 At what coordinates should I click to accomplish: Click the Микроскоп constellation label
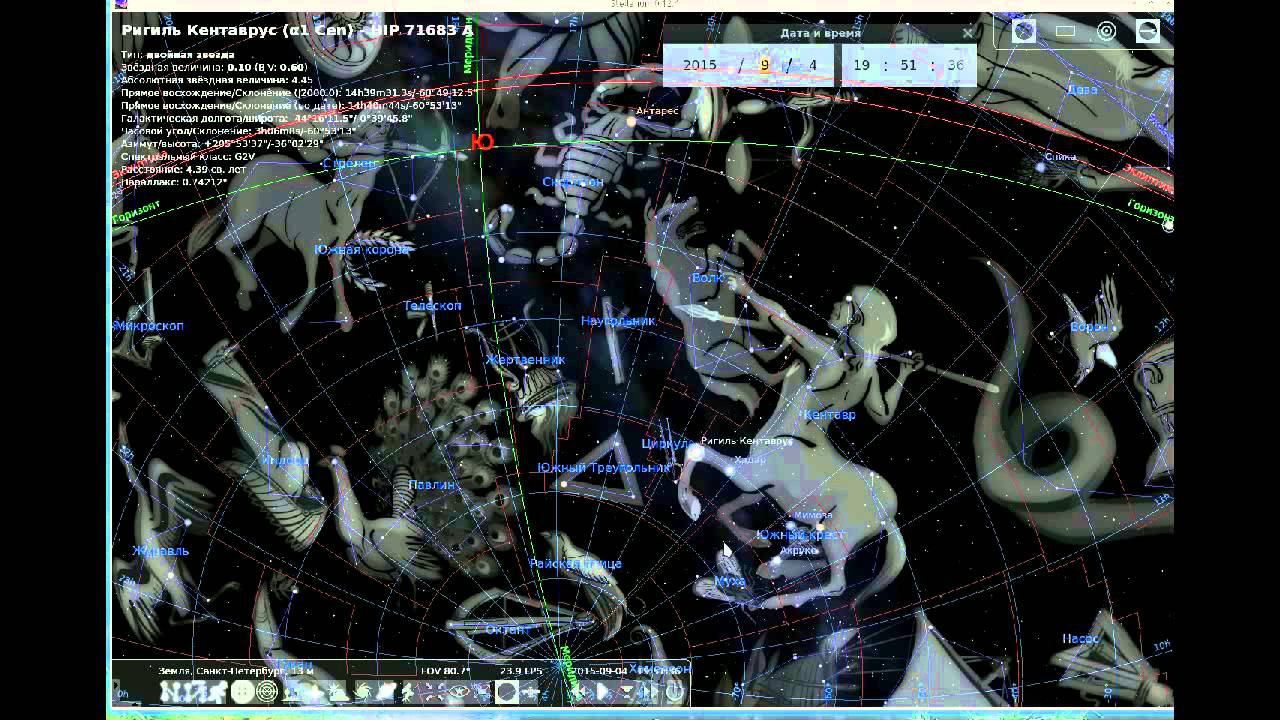(x=148, y=326)
